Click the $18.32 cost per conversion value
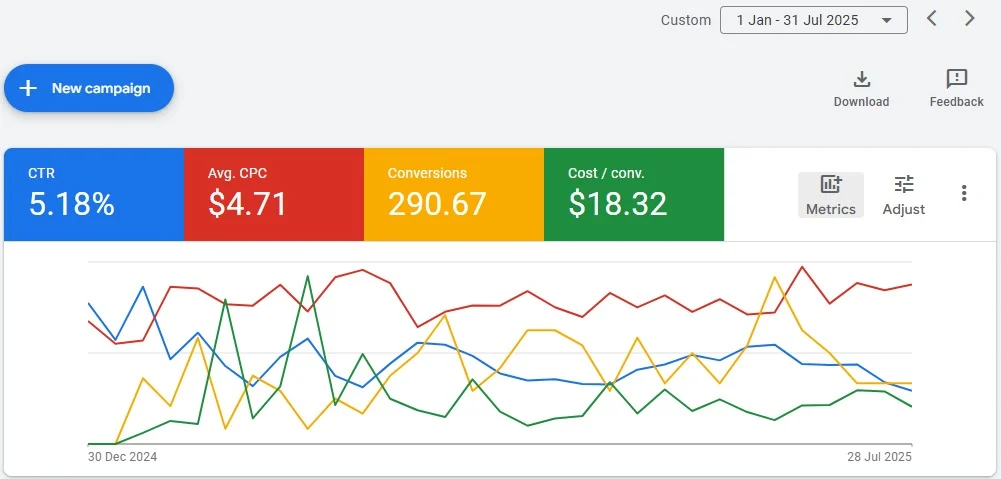The width and height of the screenshot is (1001, 479). [x=617, y=204]
